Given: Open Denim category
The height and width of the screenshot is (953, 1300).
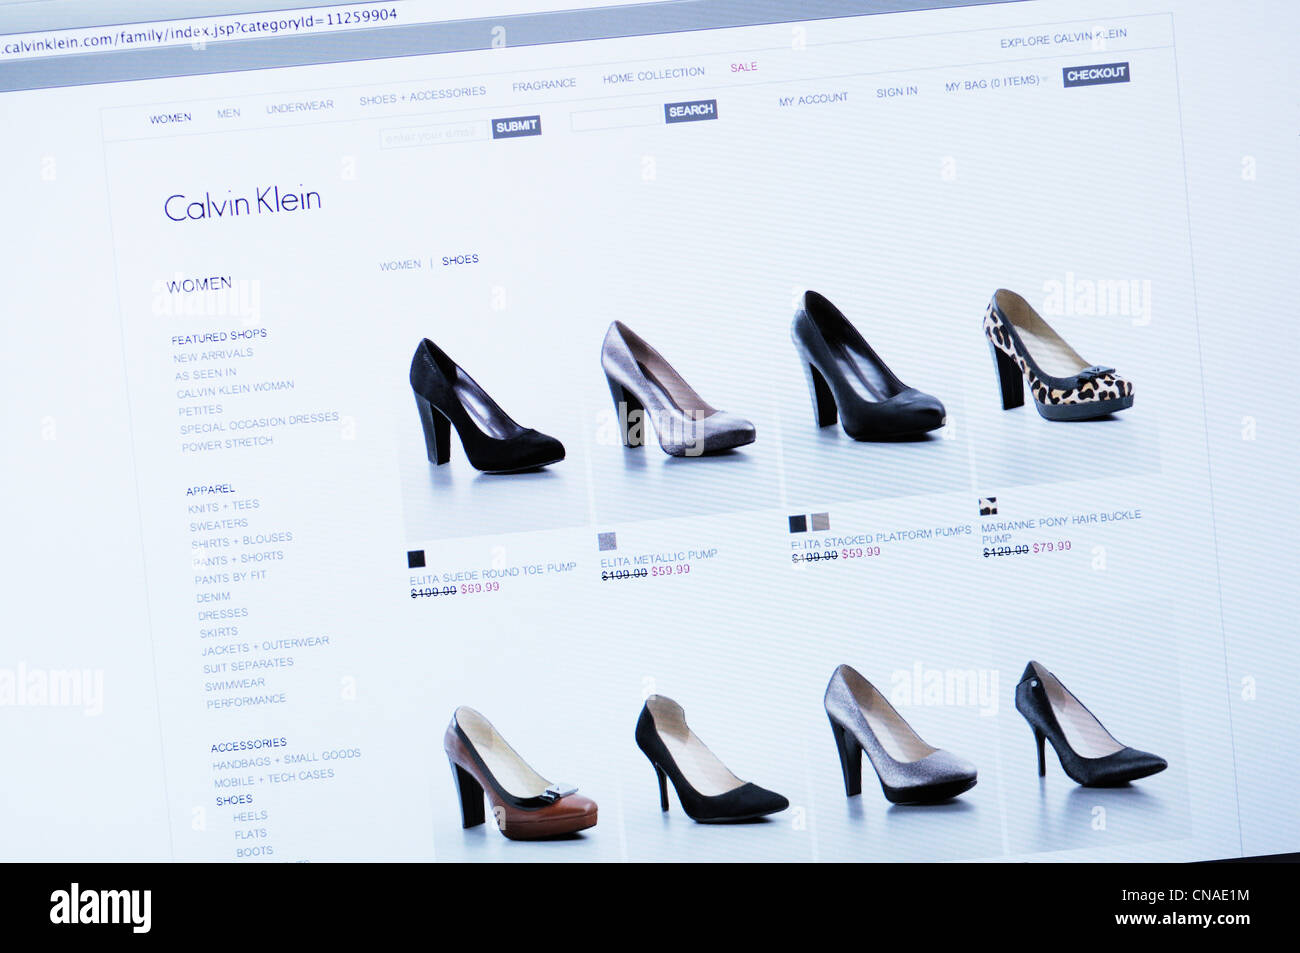Looking at the screenshot, I should click(213, 597).
